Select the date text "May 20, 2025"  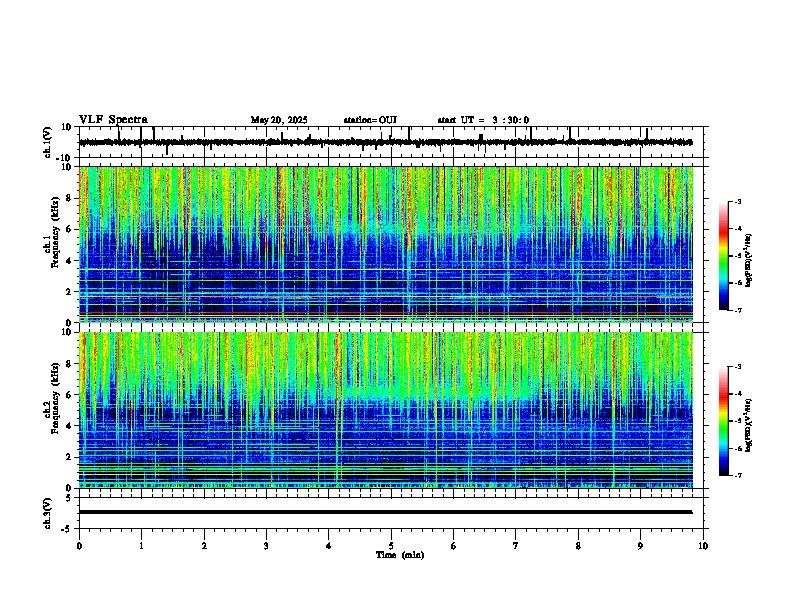tap(279, 120)
